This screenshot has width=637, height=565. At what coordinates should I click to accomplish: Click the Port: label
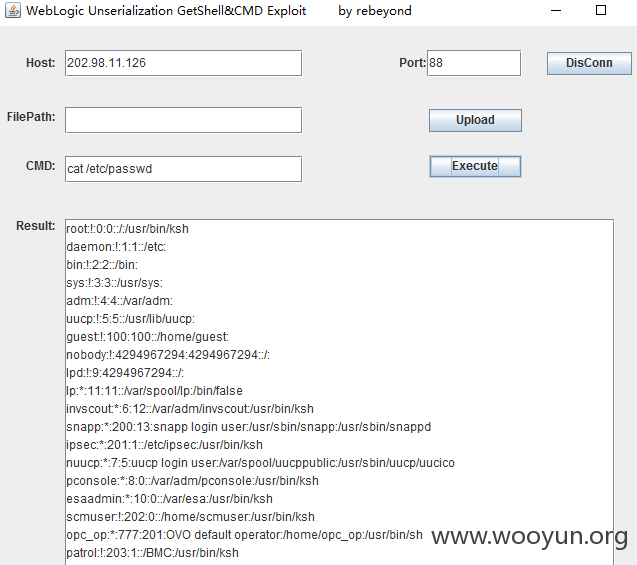point(412,63)
